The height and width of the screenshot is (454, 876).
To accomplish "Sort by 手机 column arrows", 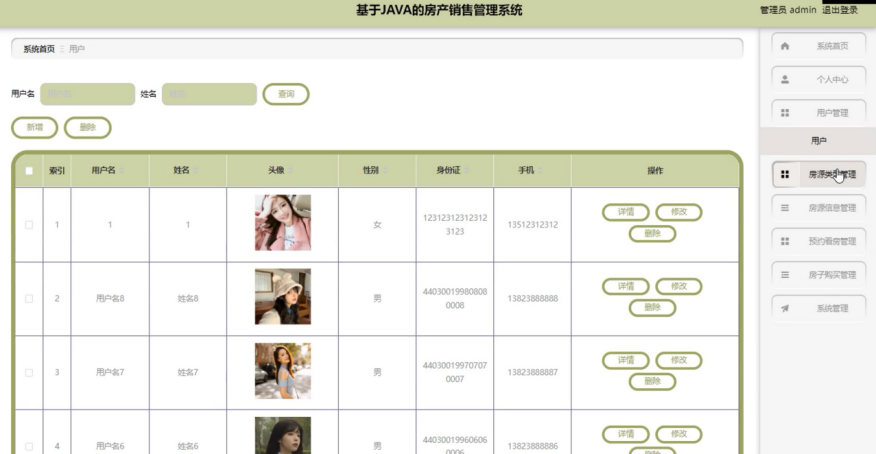I will 540,170.
